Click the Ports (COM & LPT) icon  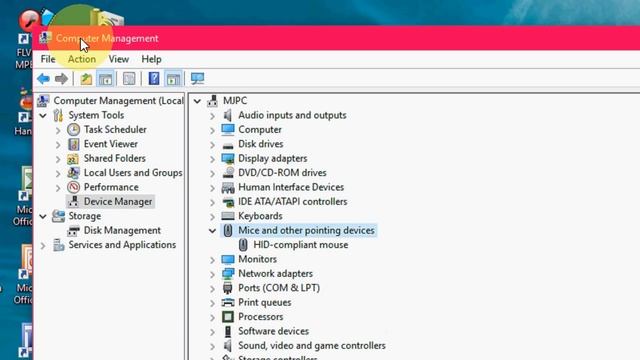point(228,288)
